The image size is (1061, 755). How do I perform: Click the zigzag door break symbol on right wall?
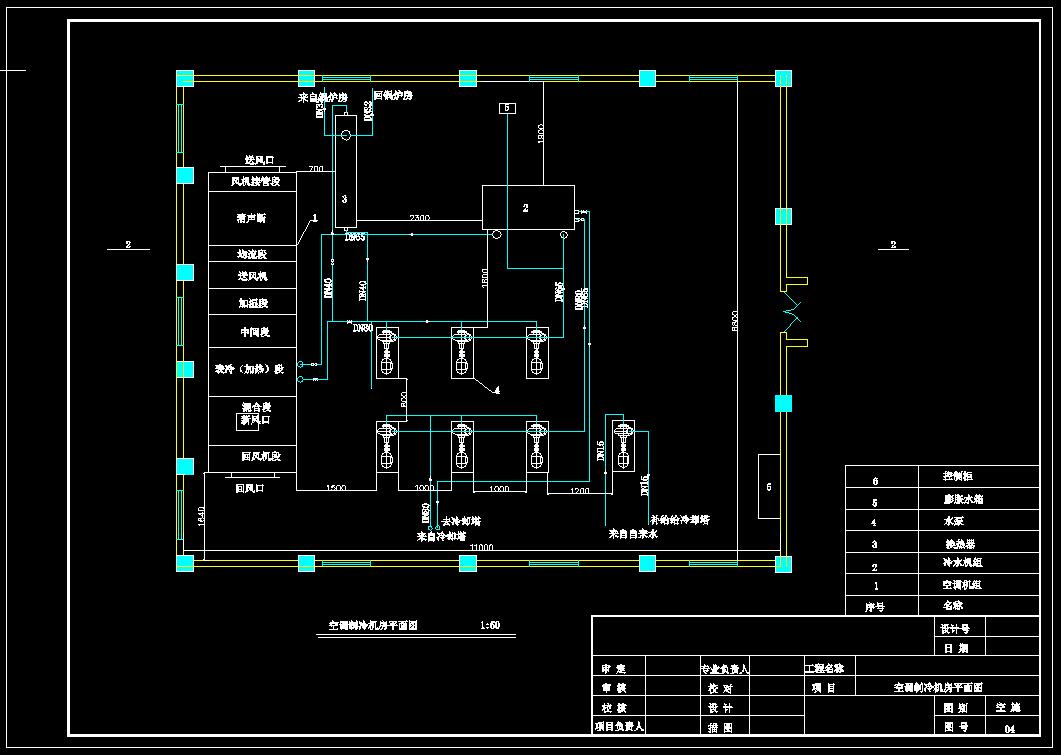(x=792, y=312)
